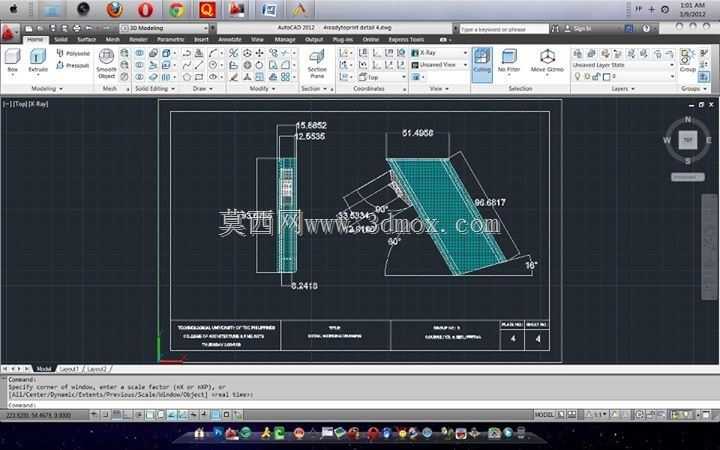Click the Group icon in the Groups panel
The image size is (720, 450).
(687, 60)
